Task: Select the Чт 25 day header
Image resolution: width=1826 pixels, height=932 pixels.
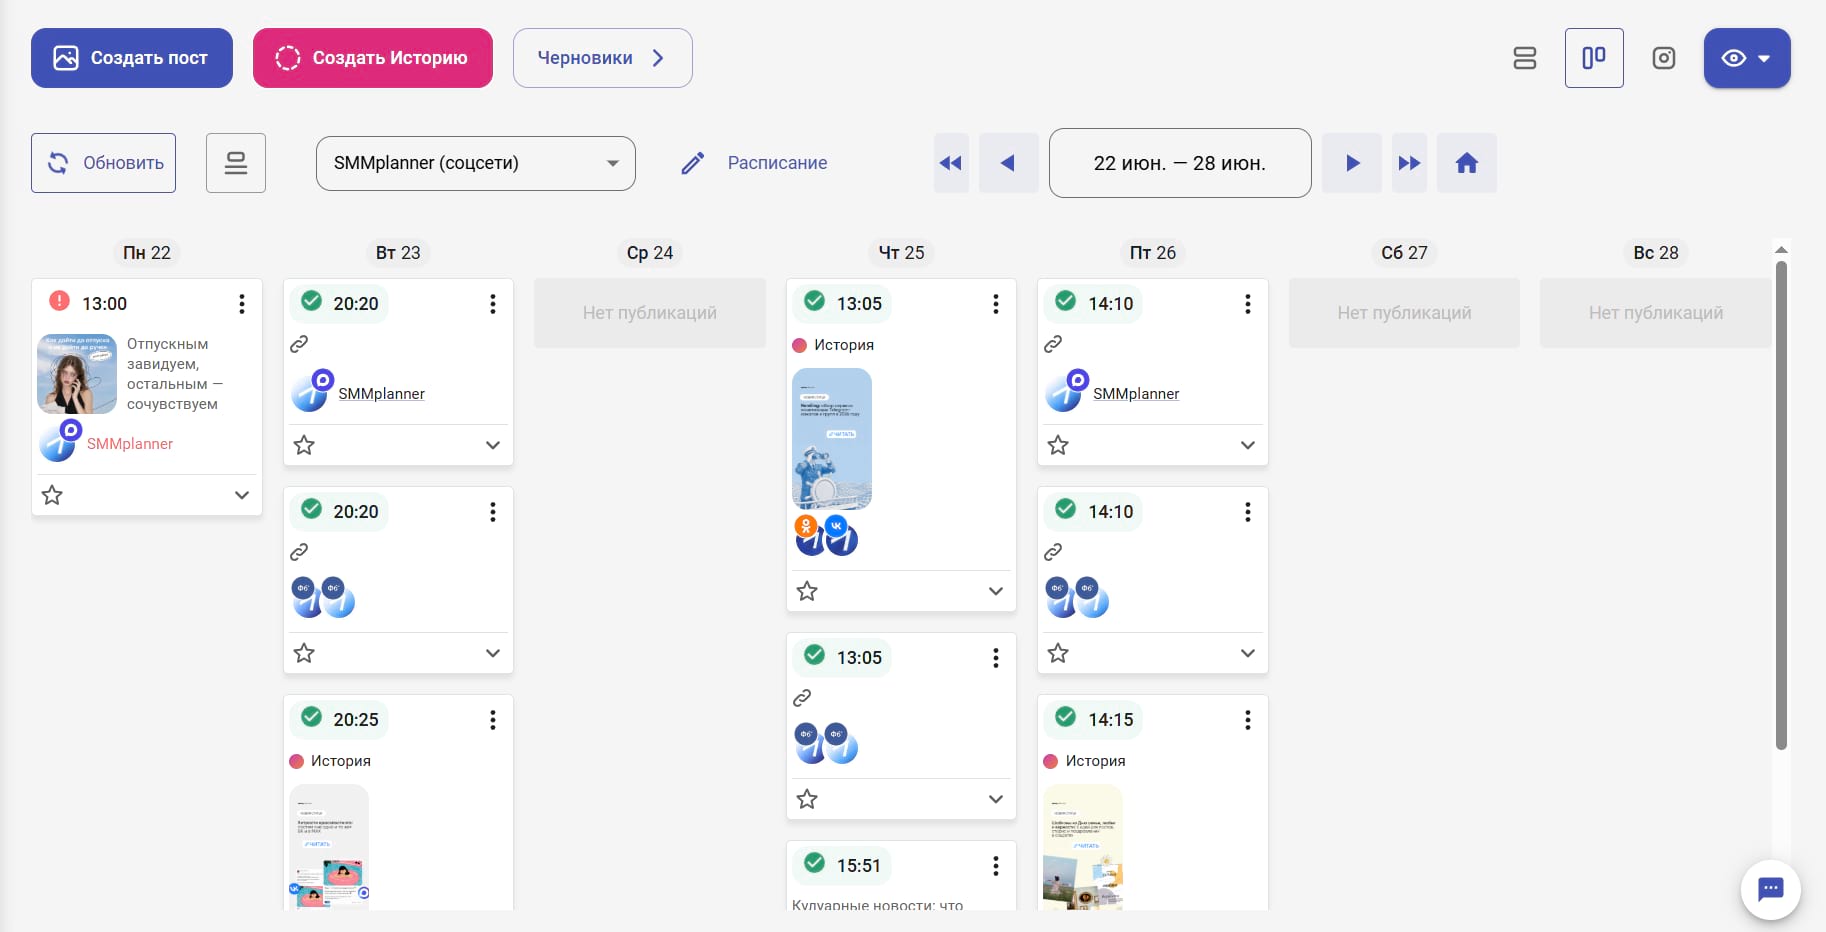Action: tap(902, 253)
